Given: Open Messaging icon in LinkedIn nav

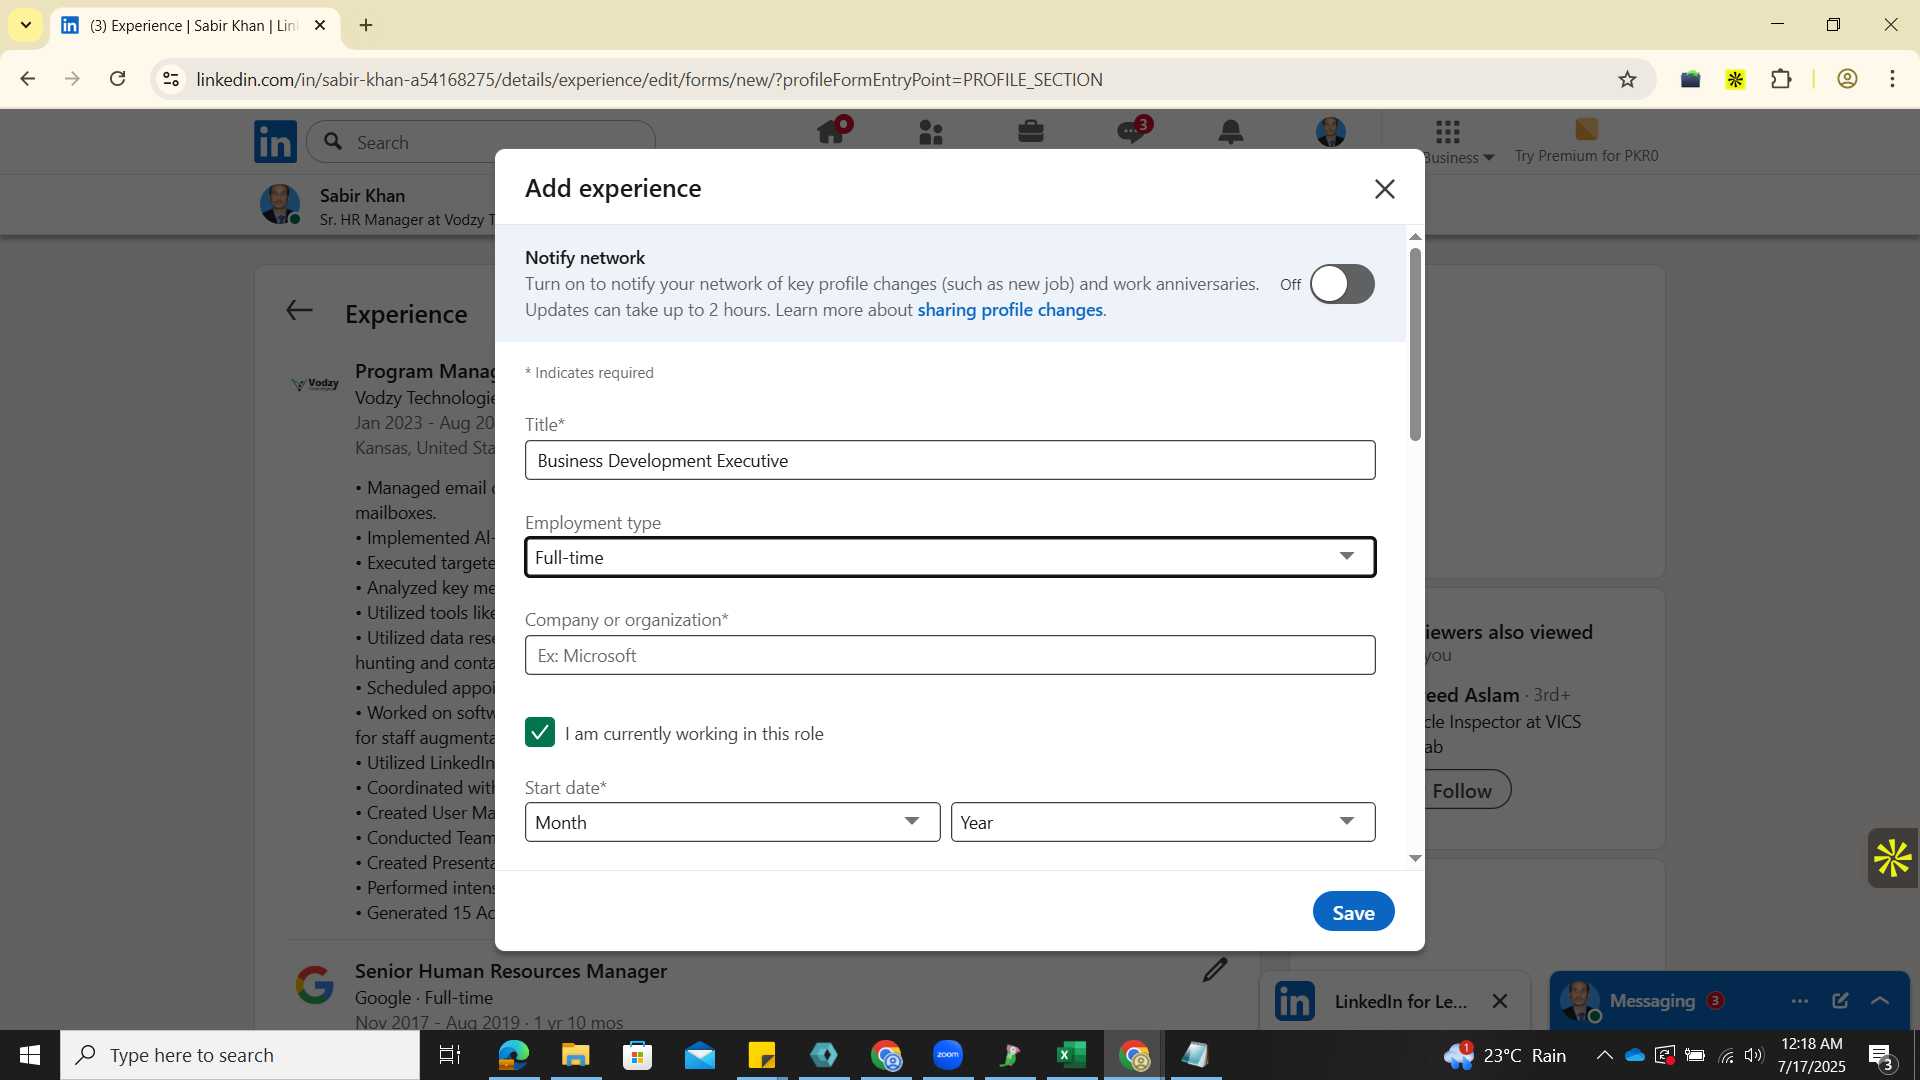Looking at the screenshot, I should tap(1132, 132).
